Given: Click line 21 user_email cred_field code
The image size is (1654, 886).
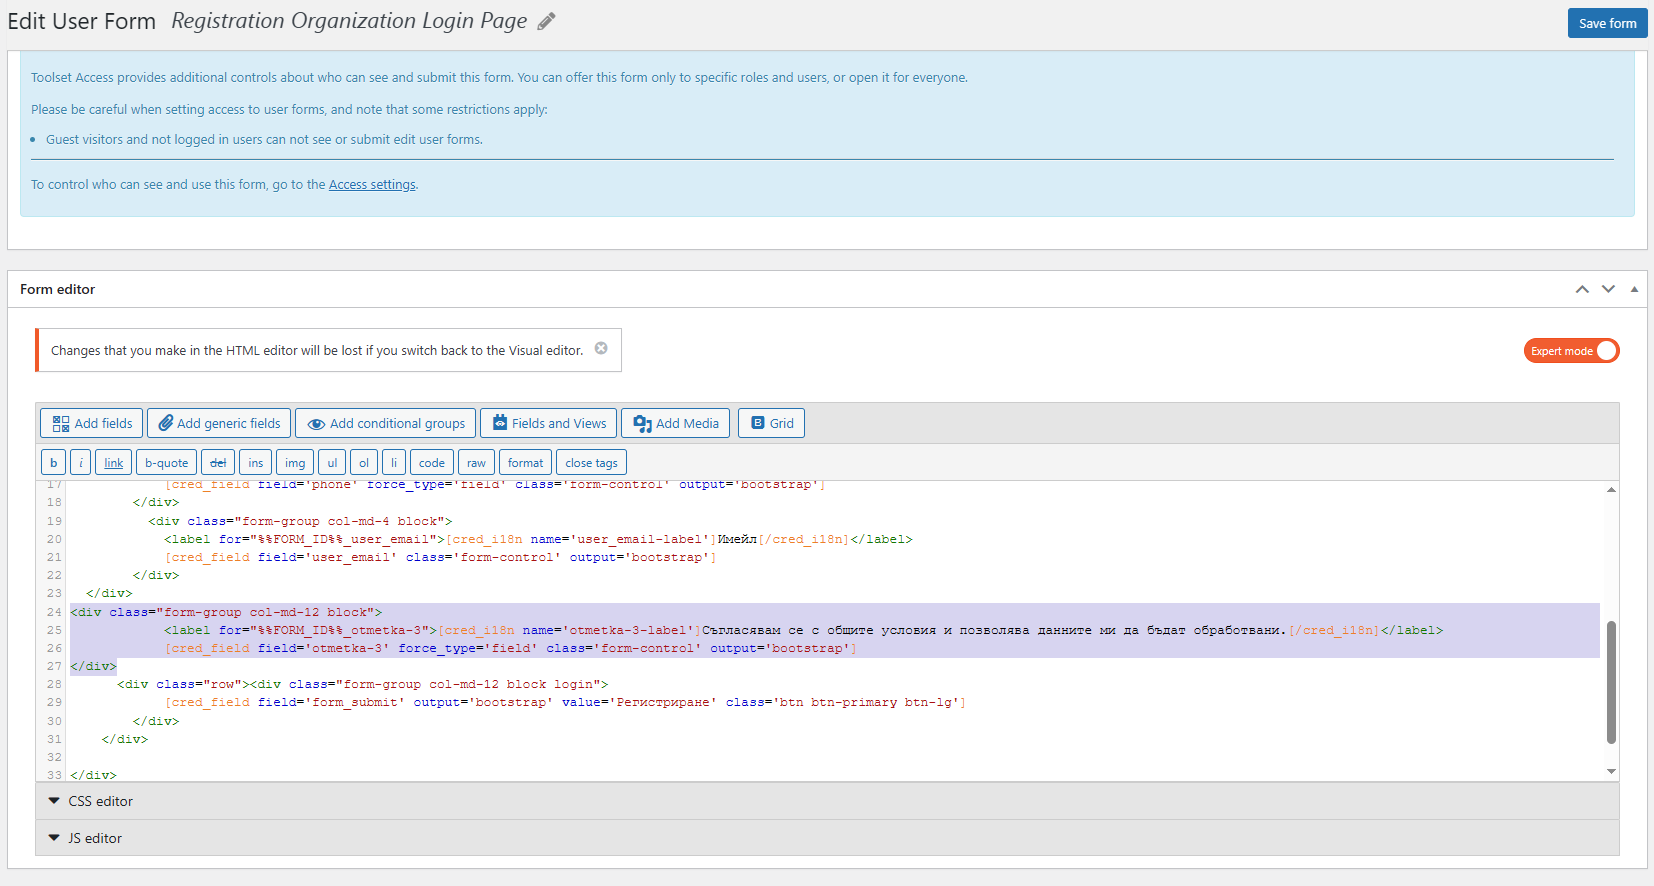Looking at the screenshot, I should click(440, 557).
